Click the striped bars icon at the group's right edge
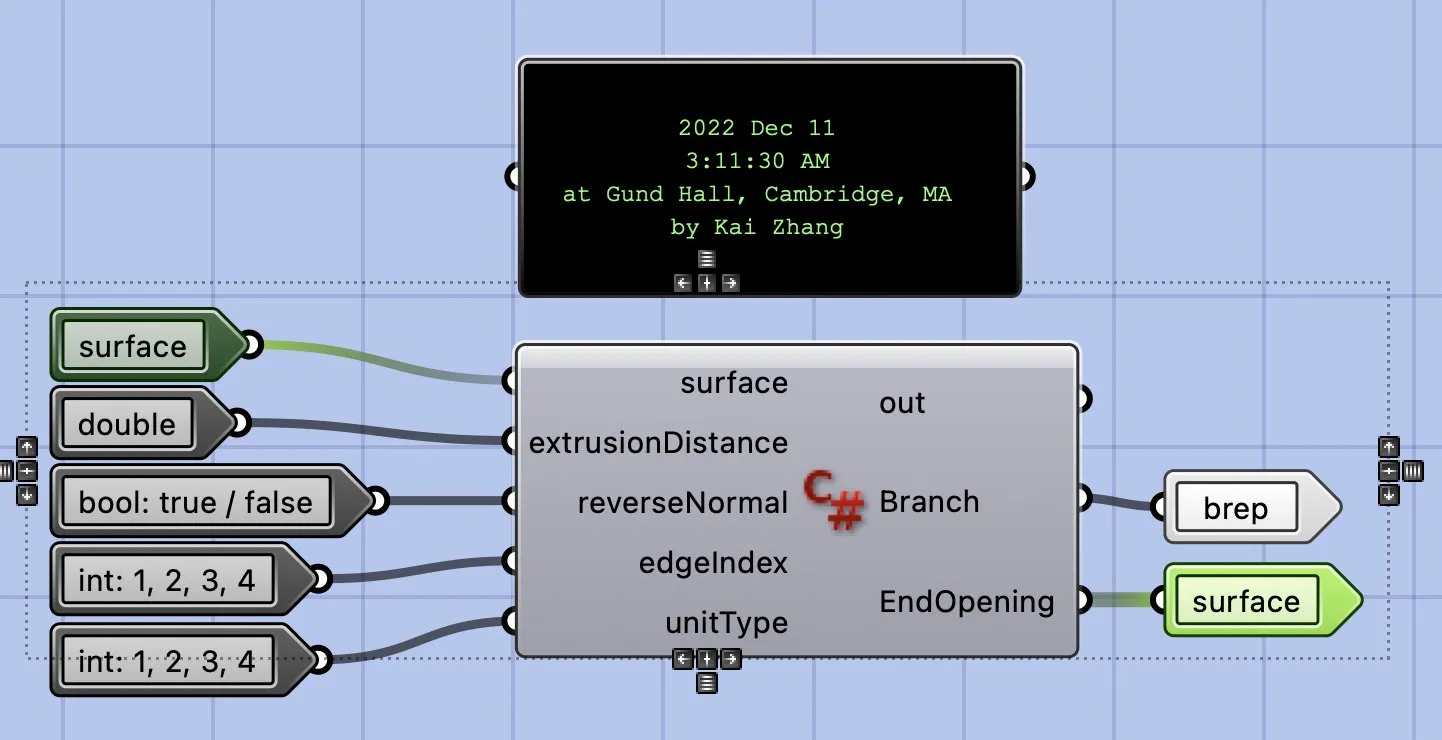Screen dimensions: 1442x740 (1412, 470)
